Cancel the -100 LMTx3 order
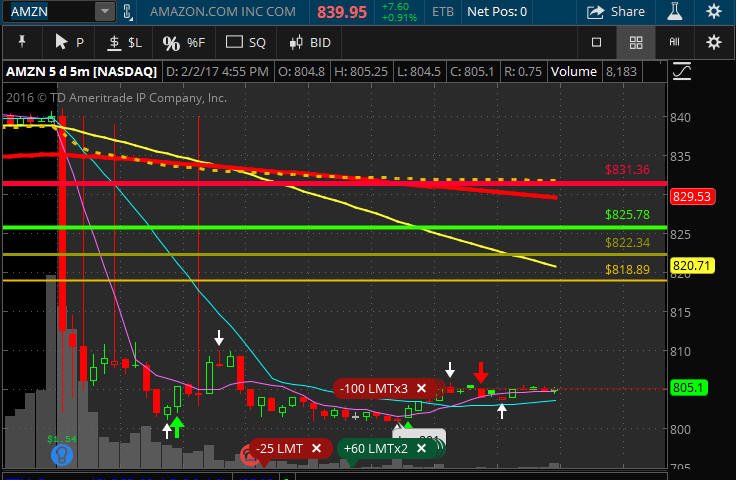Viewport: 736px width, 480px height. click(x=422, y=389)
